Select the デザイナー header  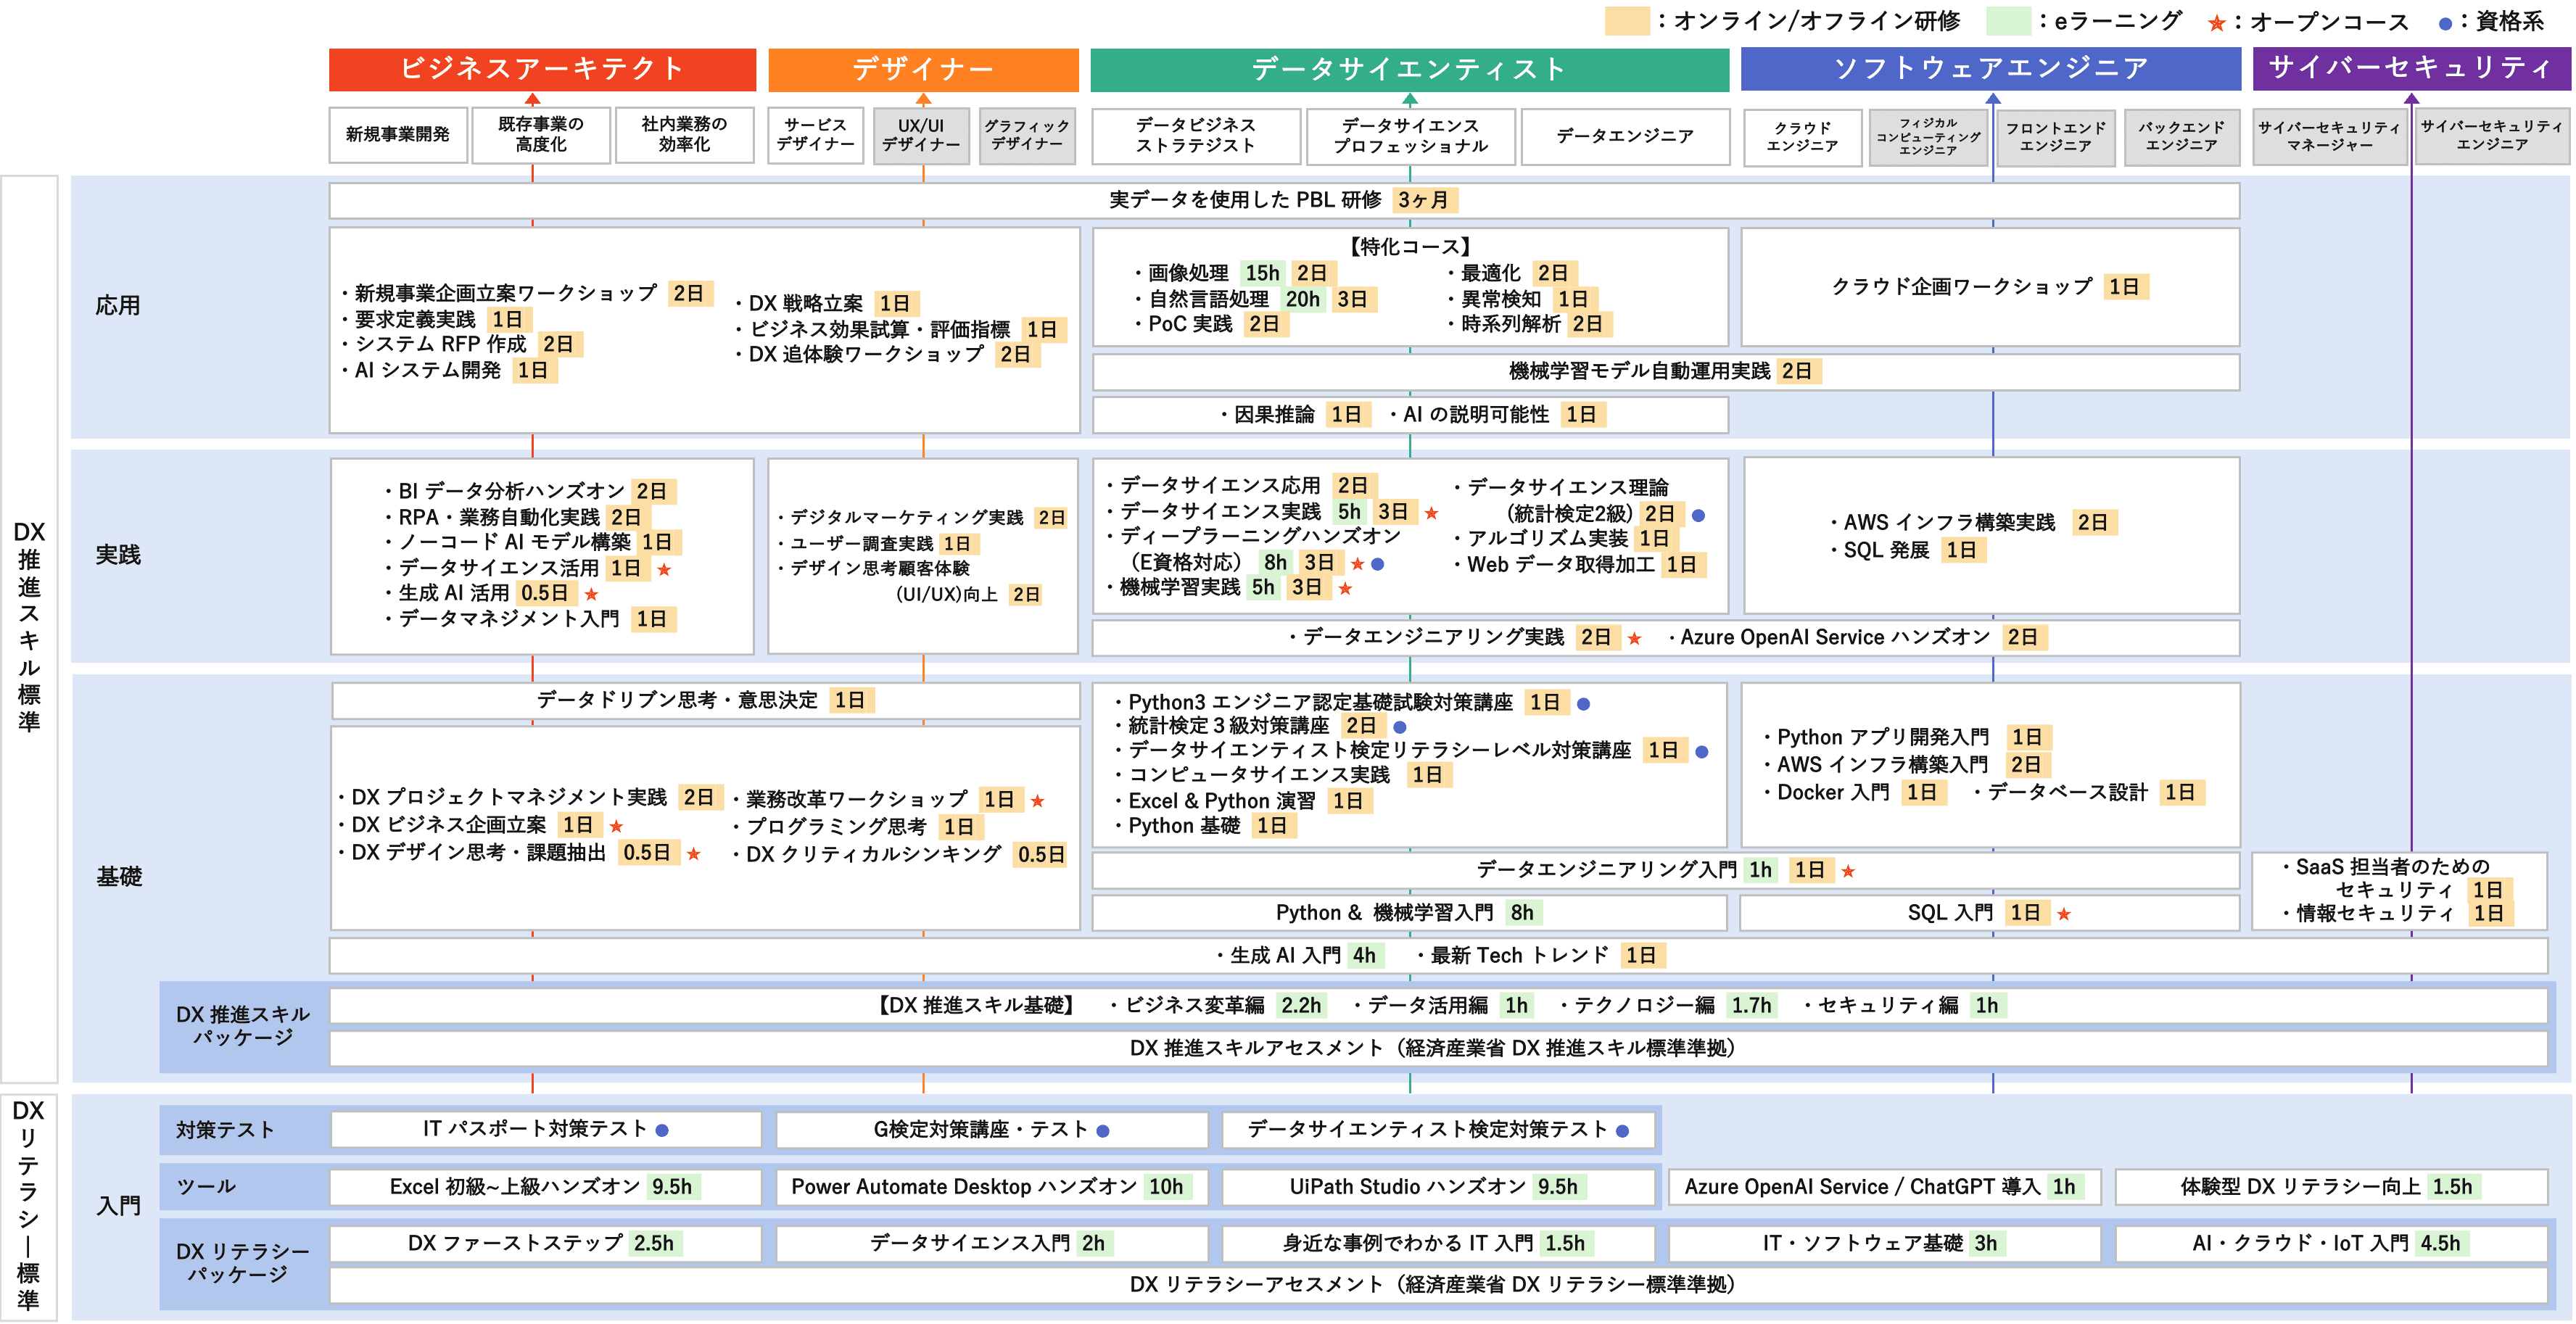pos(923,69)
